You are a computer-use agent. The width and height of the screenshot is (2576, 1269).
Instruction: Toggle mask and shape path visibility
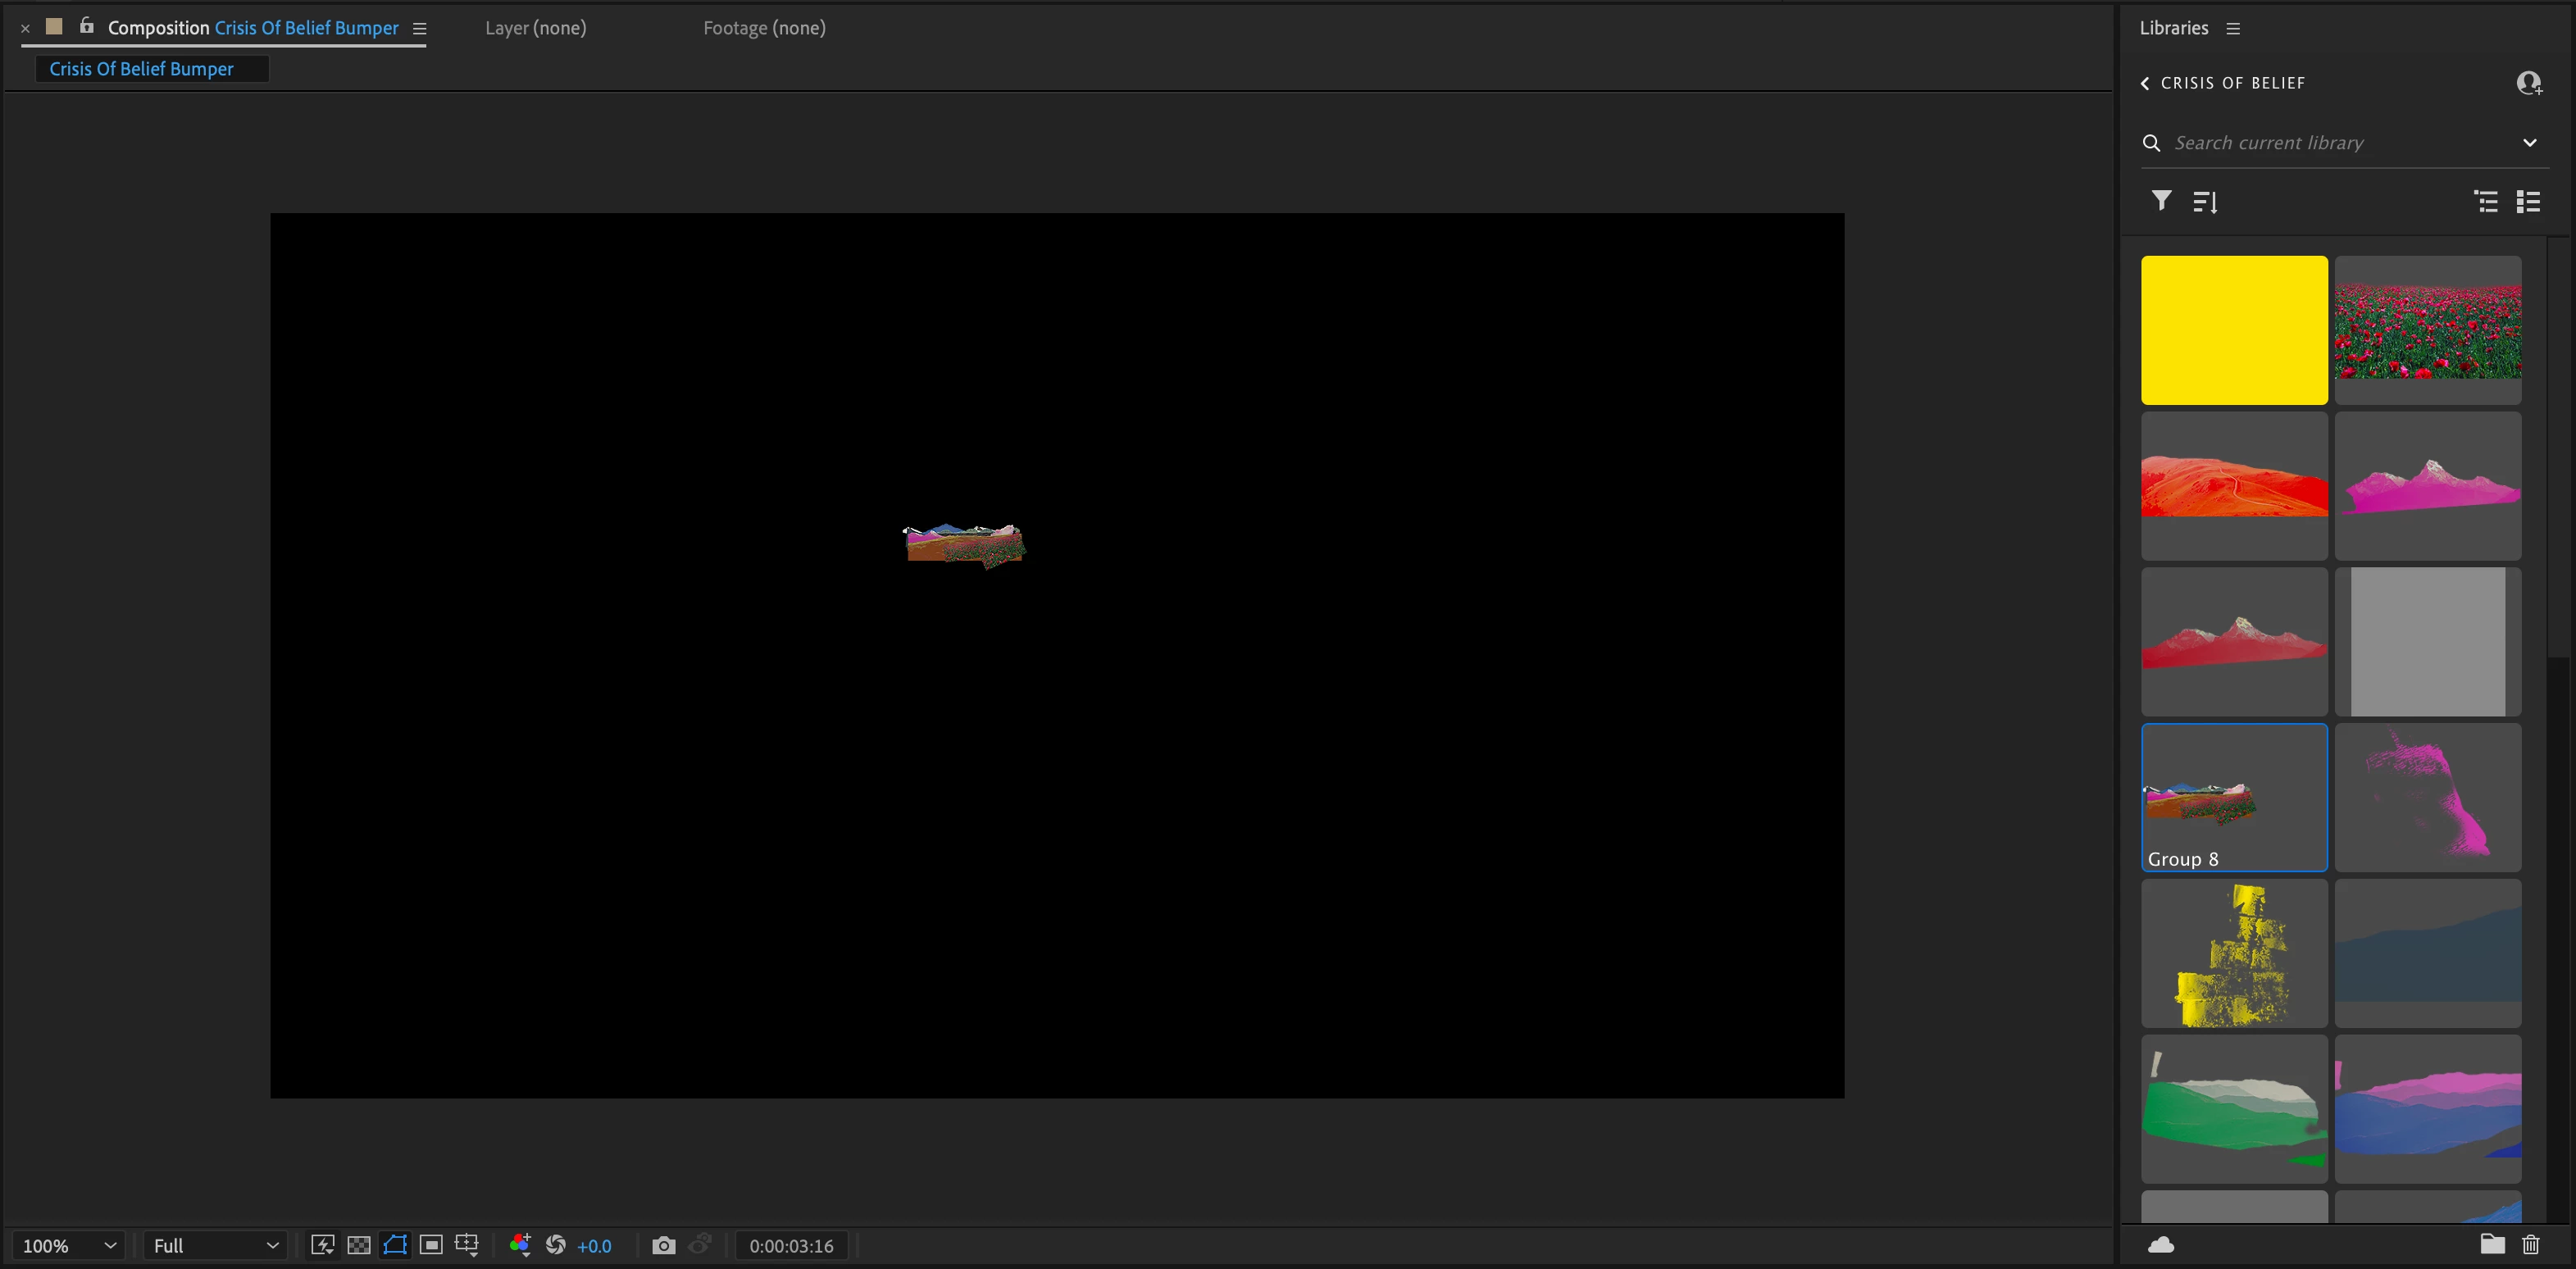[x=395, y=1245]
